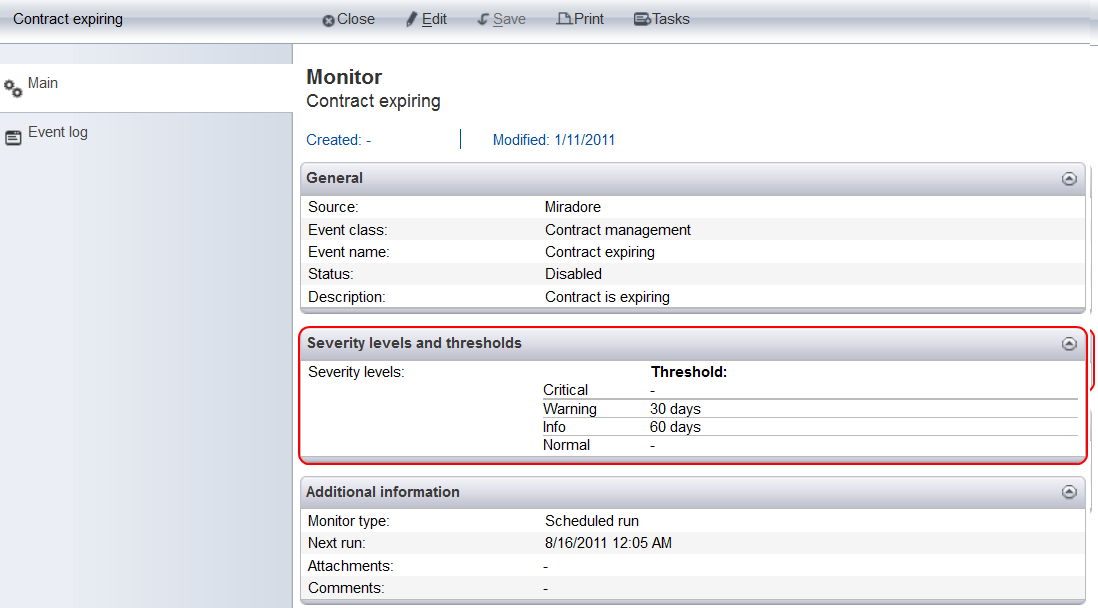The image size is (1098, 608).
Task: Click the Event log sidebar icon
Action: (13, 137)
